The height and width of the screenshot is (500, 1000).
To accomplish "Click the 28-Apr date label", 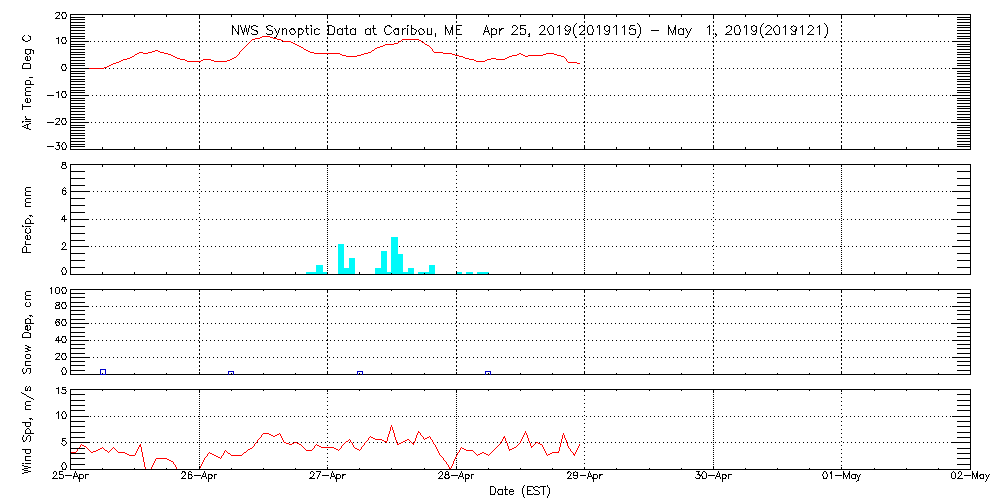I will pyautogui.click(x=456, y=477).
